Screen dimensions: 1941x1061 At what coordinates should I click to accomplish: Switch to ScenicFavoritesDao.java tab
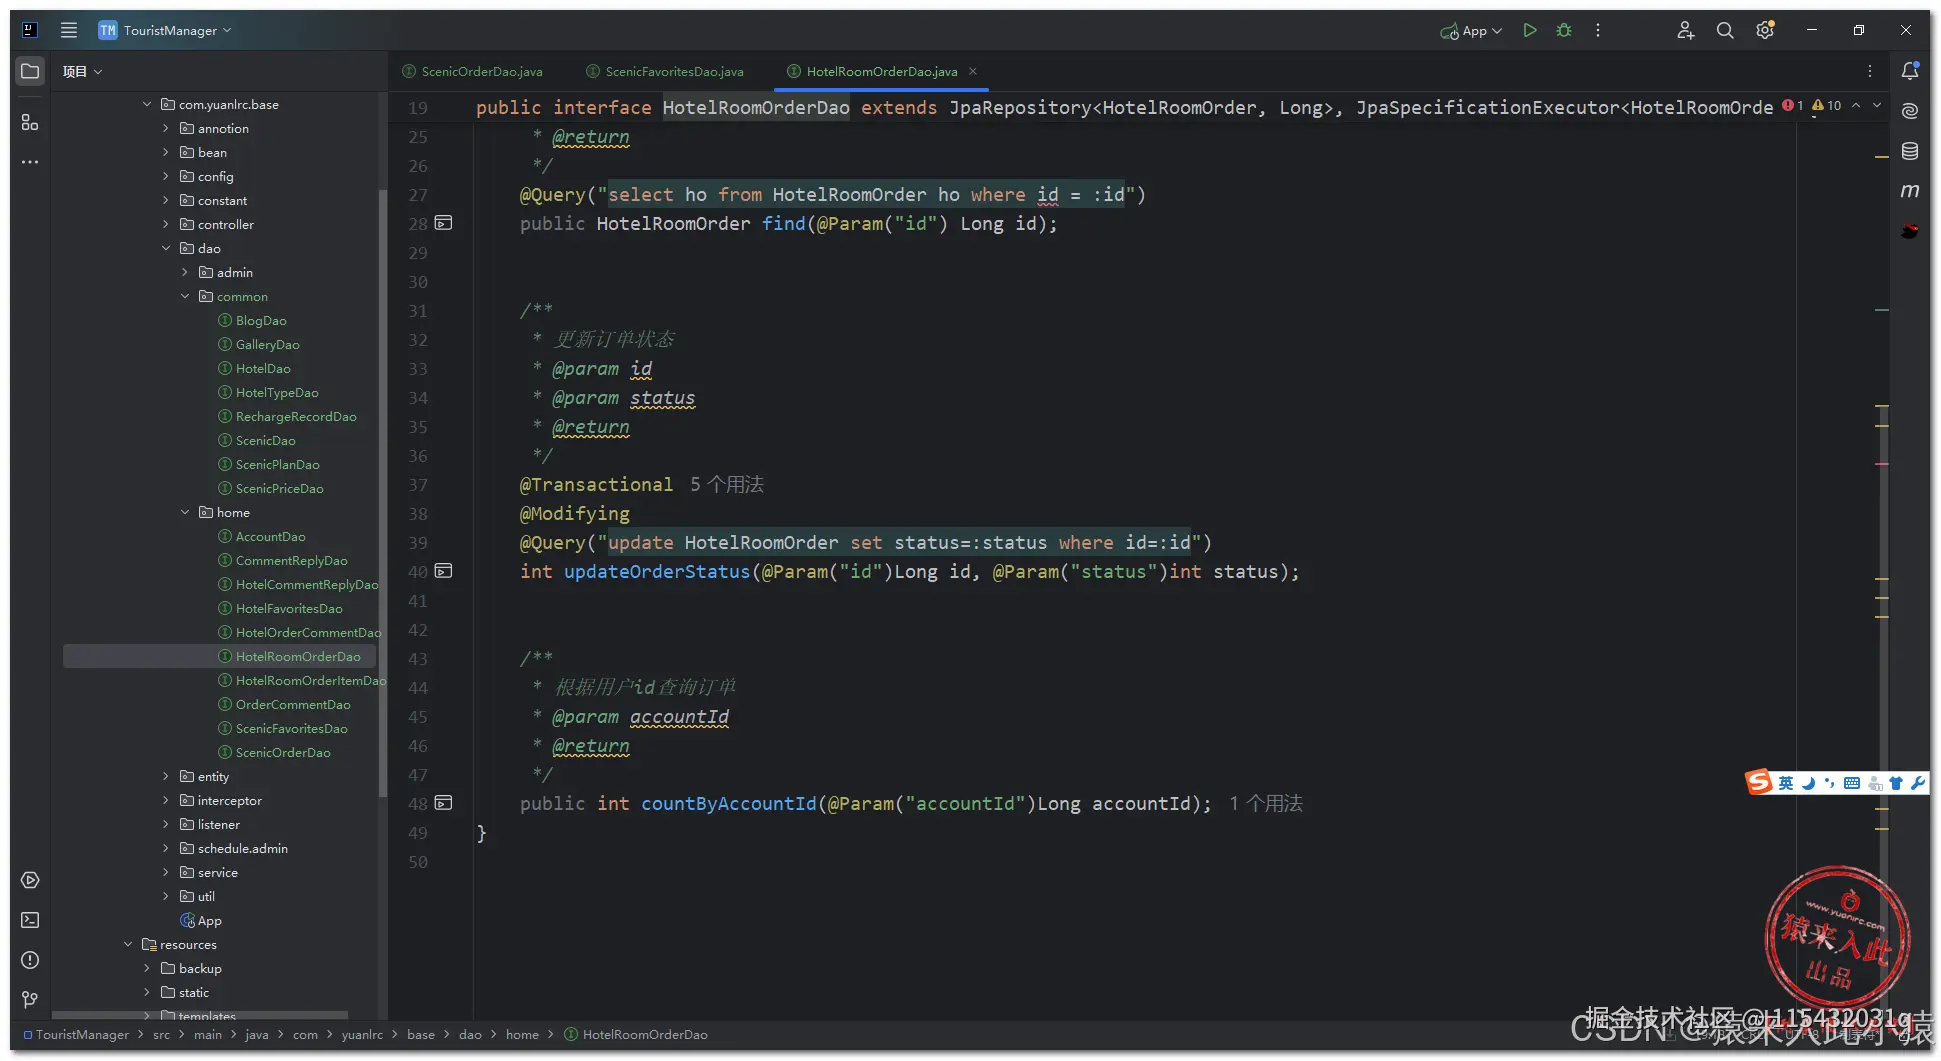665,71
